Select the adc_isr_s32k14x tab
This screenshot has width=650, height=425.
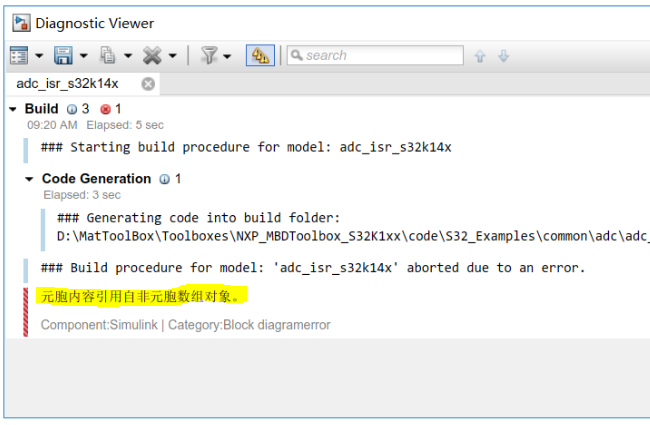click(x=67, y=84)
